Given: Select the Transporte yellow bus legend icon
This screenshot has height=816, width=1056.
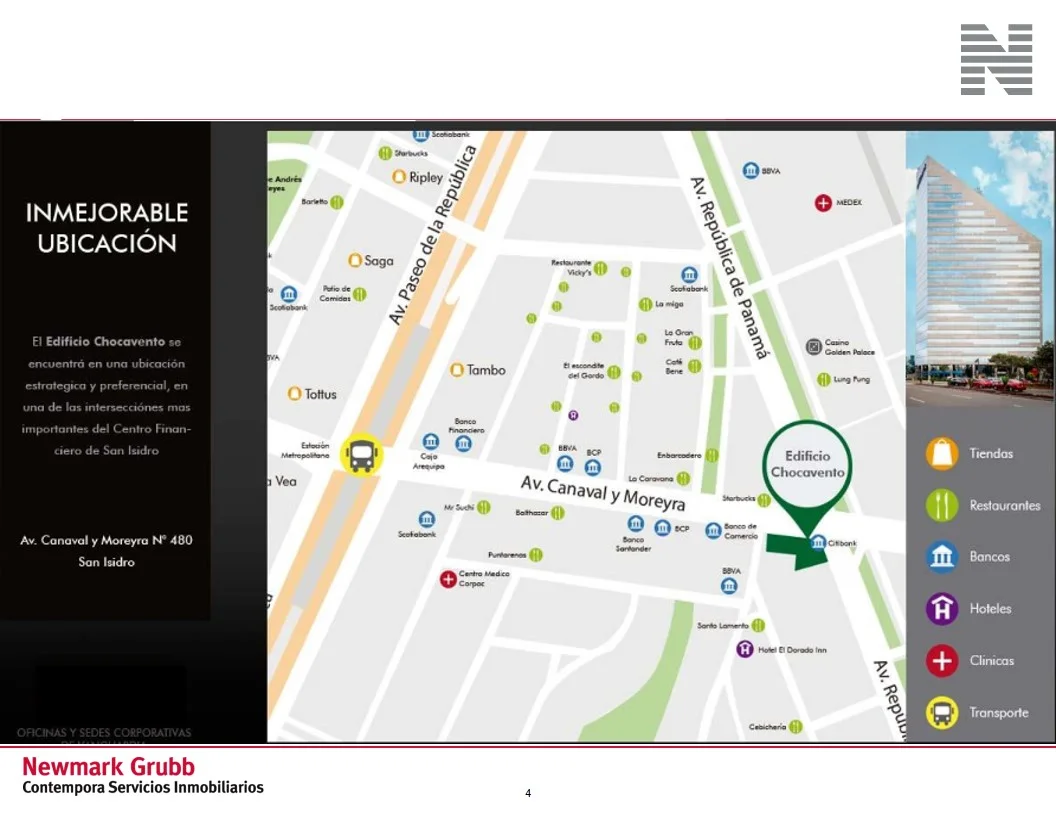Looking at the screenshot, I should 942,713.
